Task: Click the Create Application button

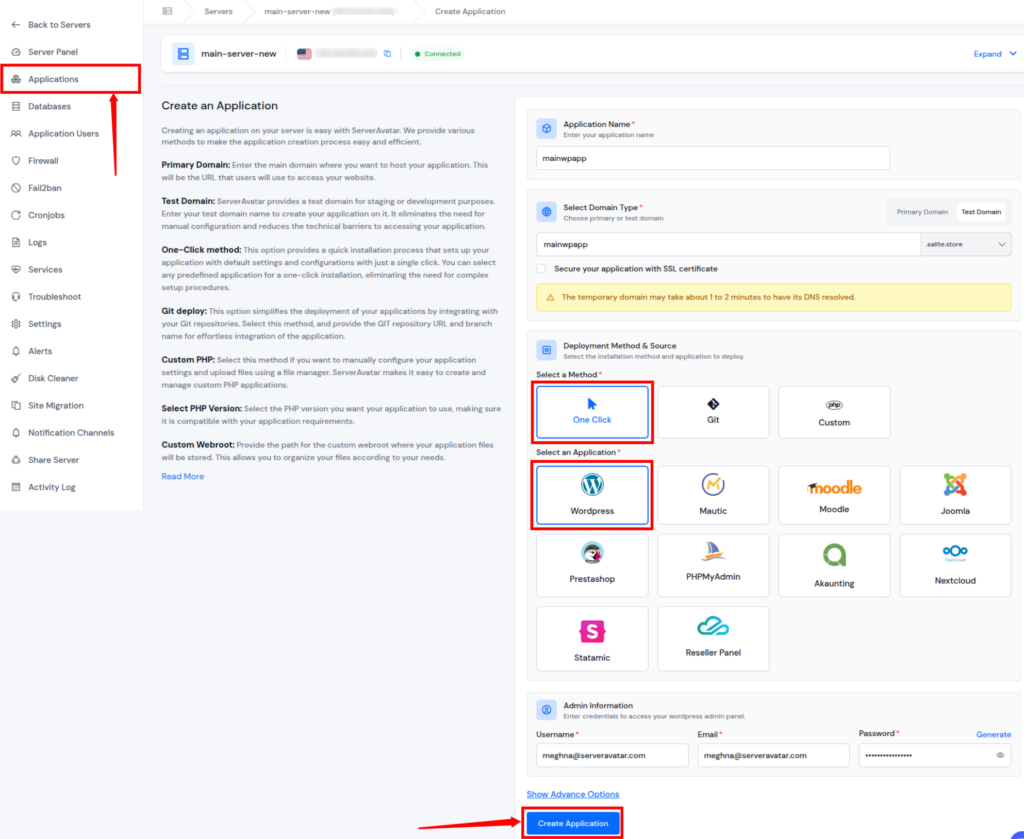Action: (573, 823)
